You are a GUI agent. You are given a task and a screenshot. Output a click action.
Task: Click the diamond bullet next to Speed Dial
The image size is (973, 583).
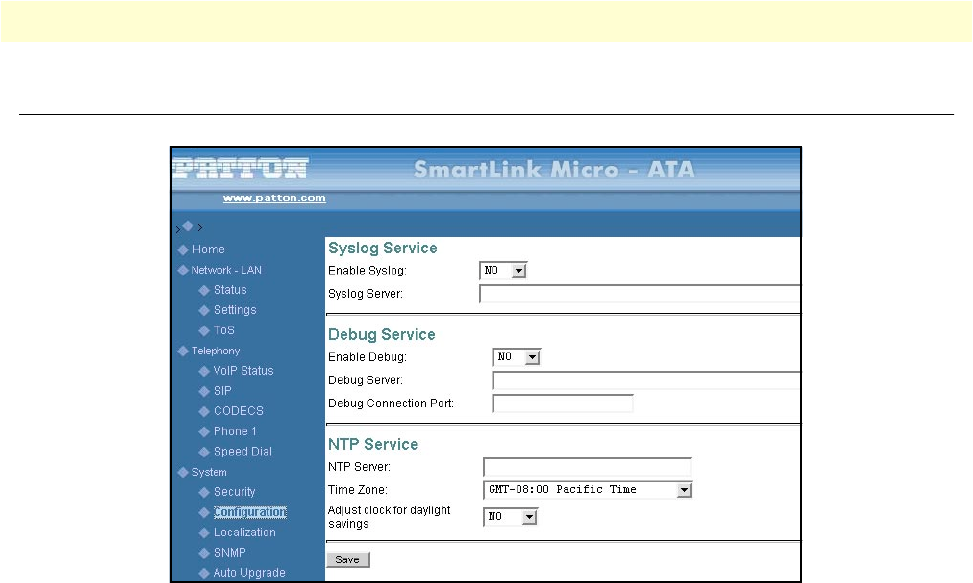click(204, 452)
